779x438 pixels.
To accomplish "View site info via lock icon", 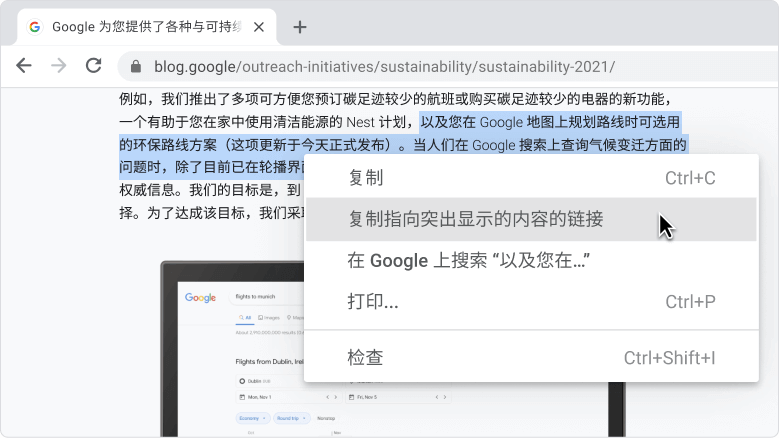I will tap(136, 67).
